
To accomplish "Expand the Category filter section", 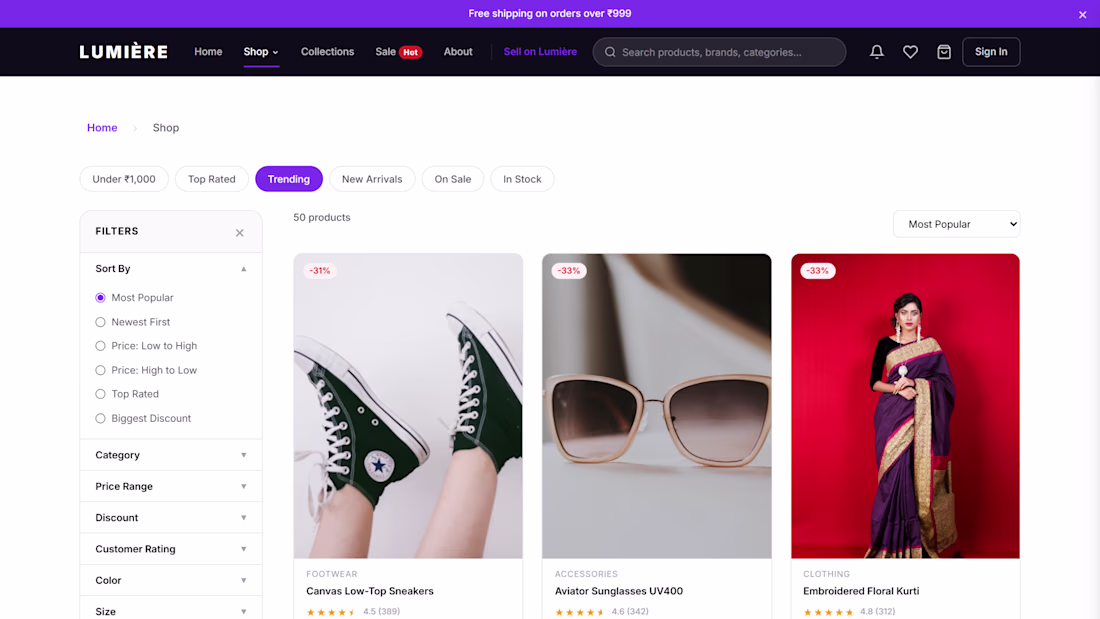I will (x=171, y=455).
